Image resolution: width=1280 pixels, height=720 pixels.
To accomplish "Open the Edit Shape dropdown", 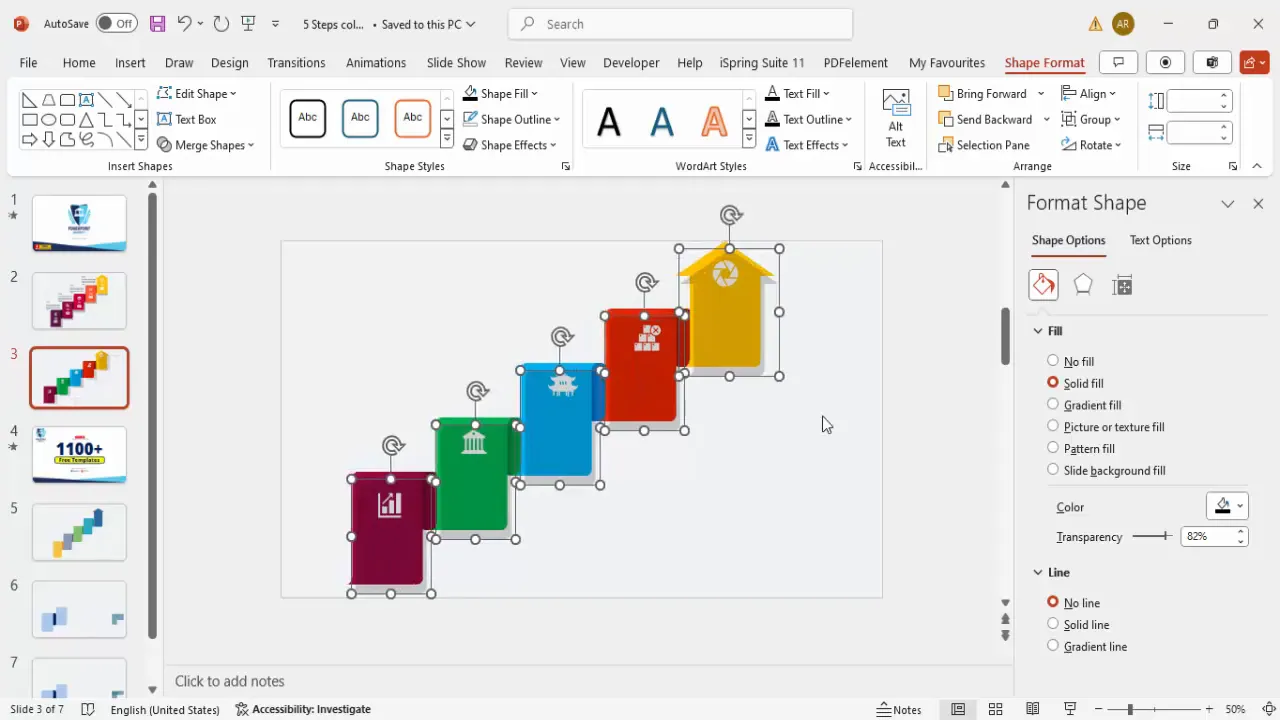I will (197, 93).
